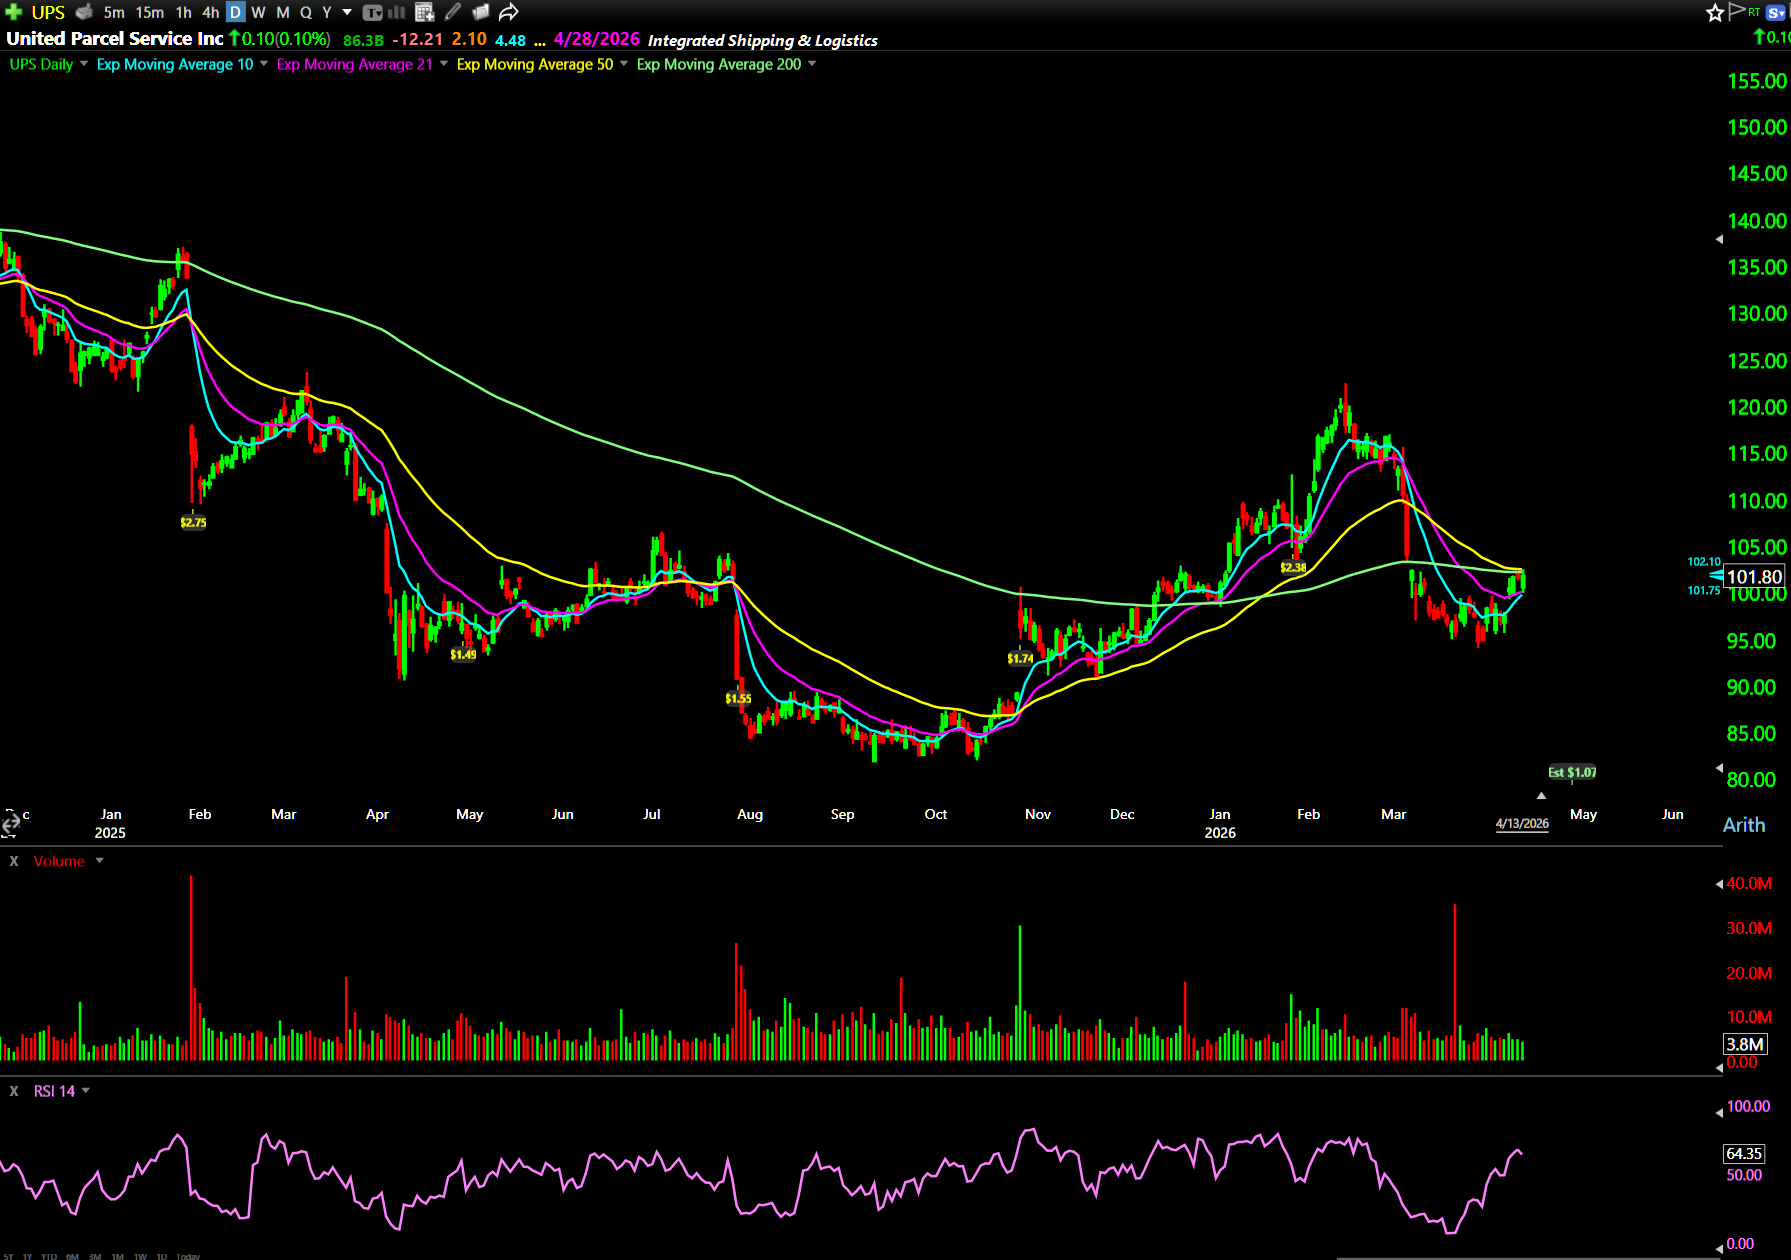Open the Exp Moving Average 200 dropdown
The height and width of the screenshot is (1260, 1791).
click(x=812, y=64)
